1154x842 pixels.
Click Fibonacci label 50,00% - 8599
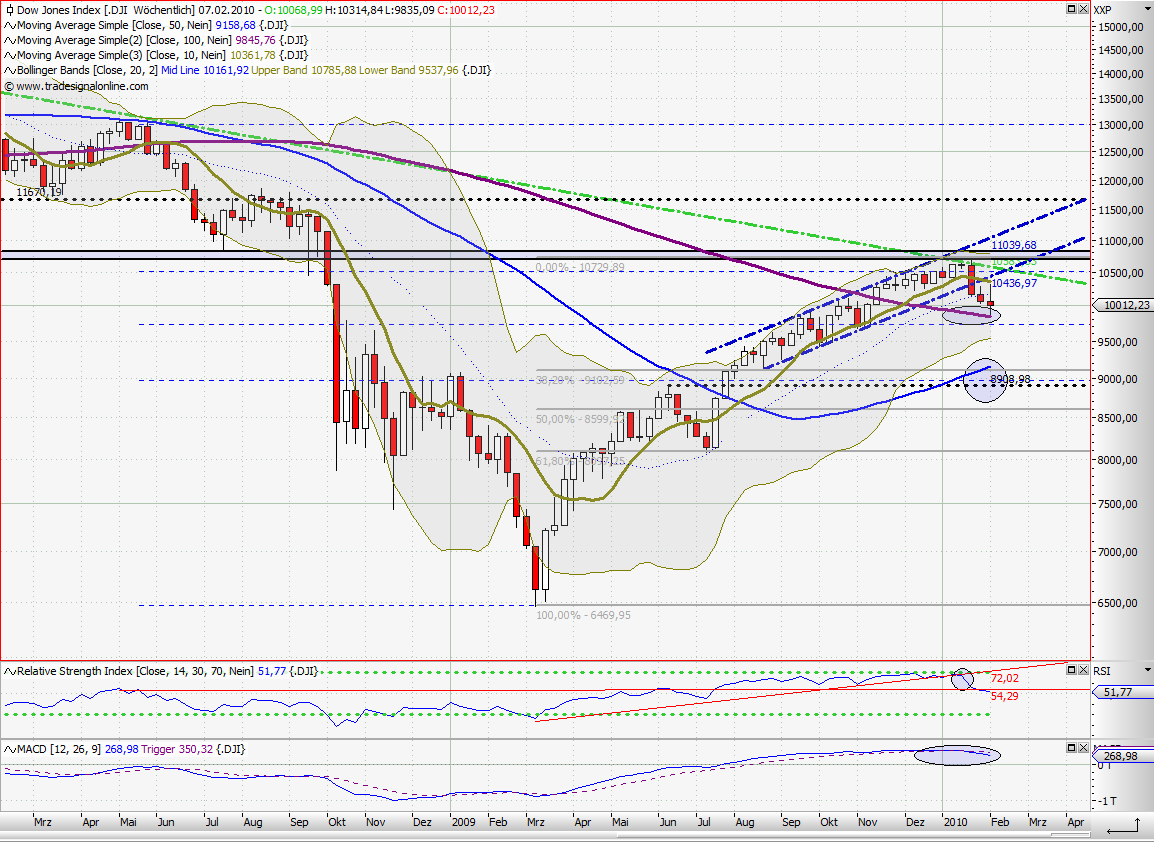pos(580,419)
